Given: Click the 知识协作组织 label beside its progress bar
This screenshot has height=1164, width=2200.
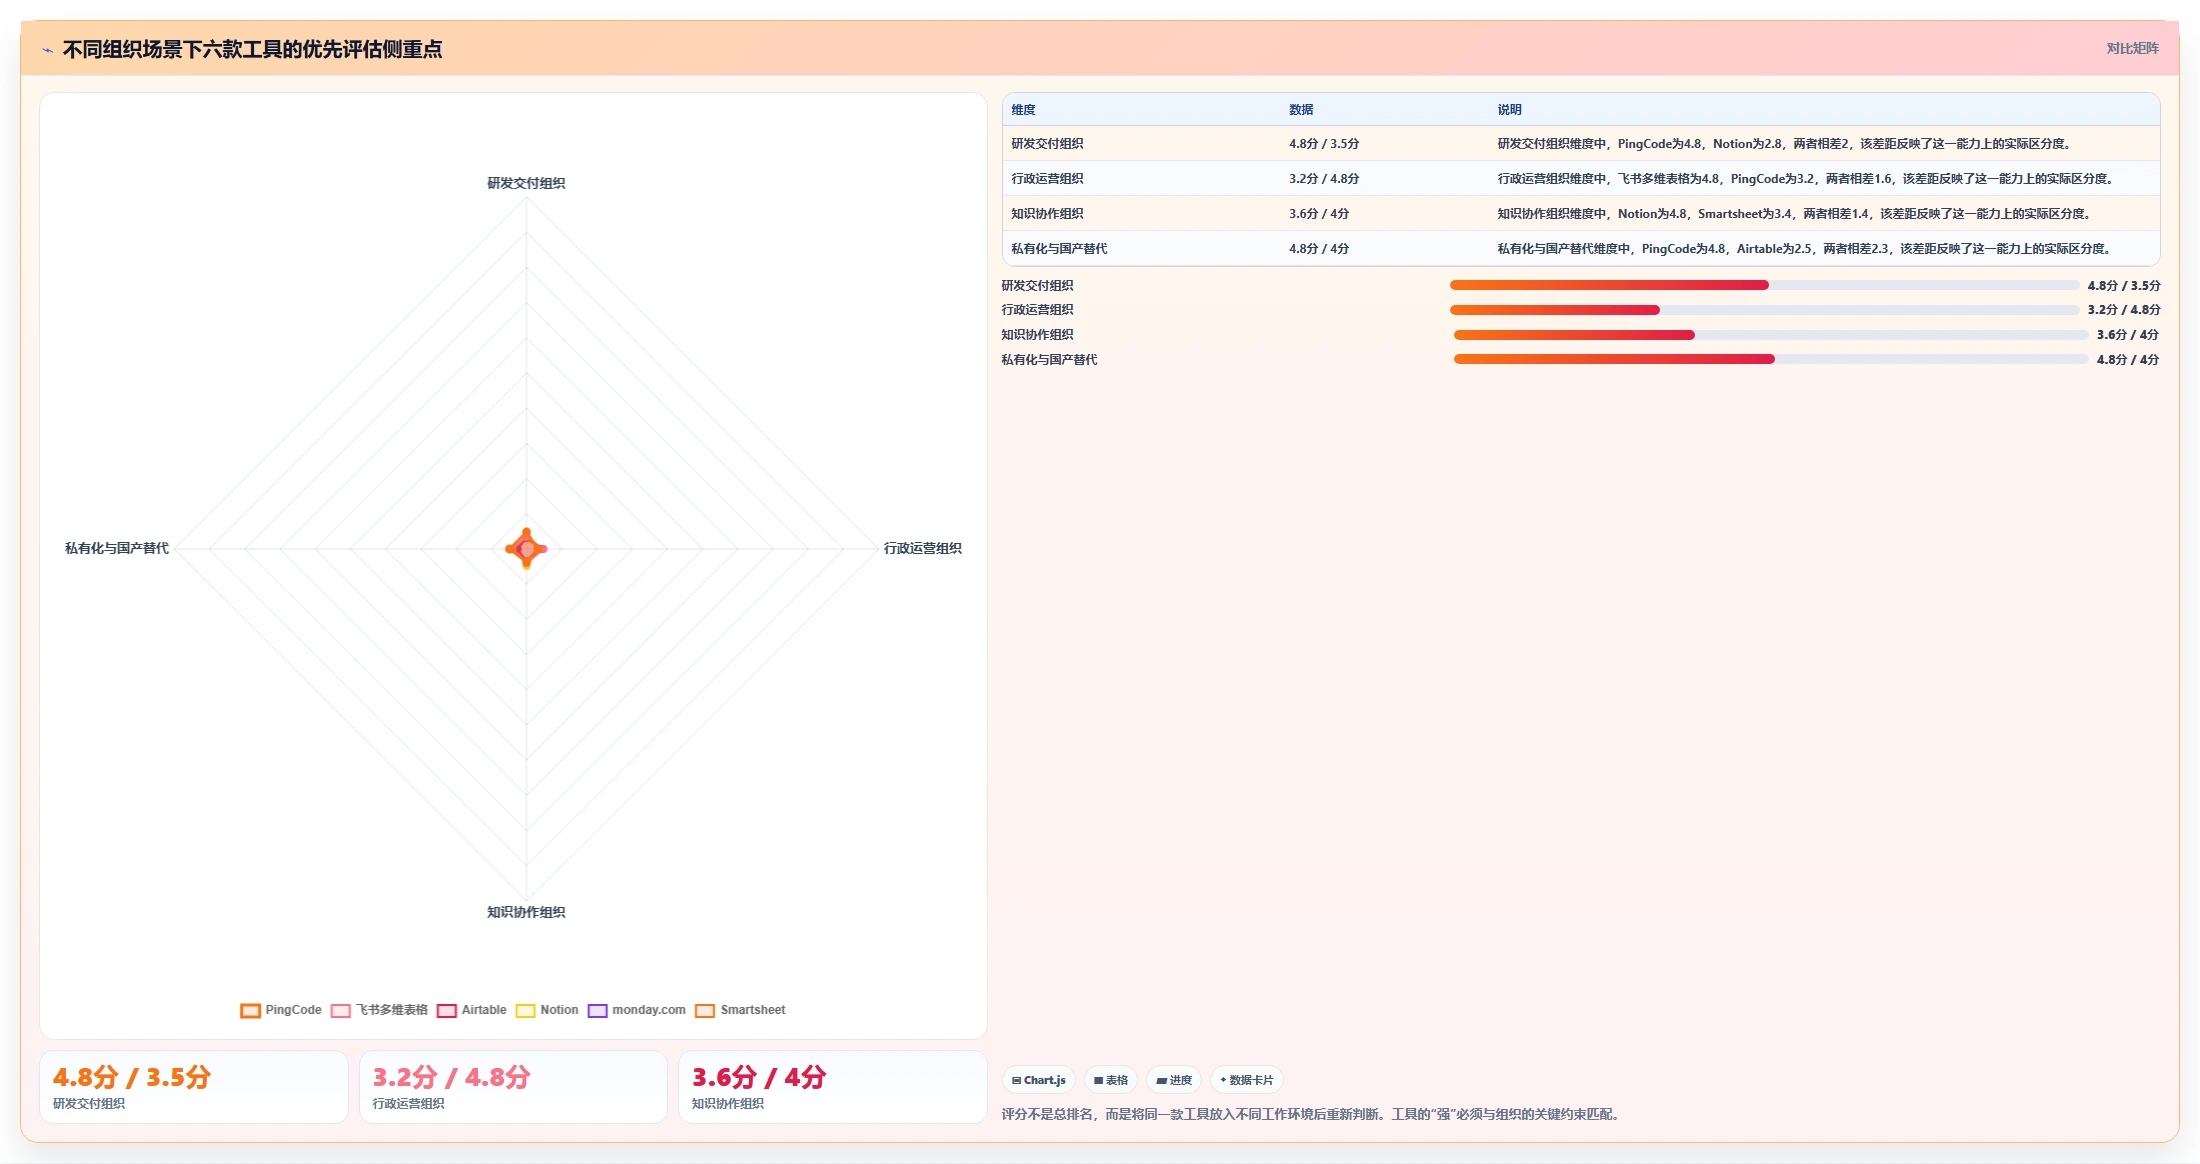Looking at the screenshot, I should pos(1038,335).
